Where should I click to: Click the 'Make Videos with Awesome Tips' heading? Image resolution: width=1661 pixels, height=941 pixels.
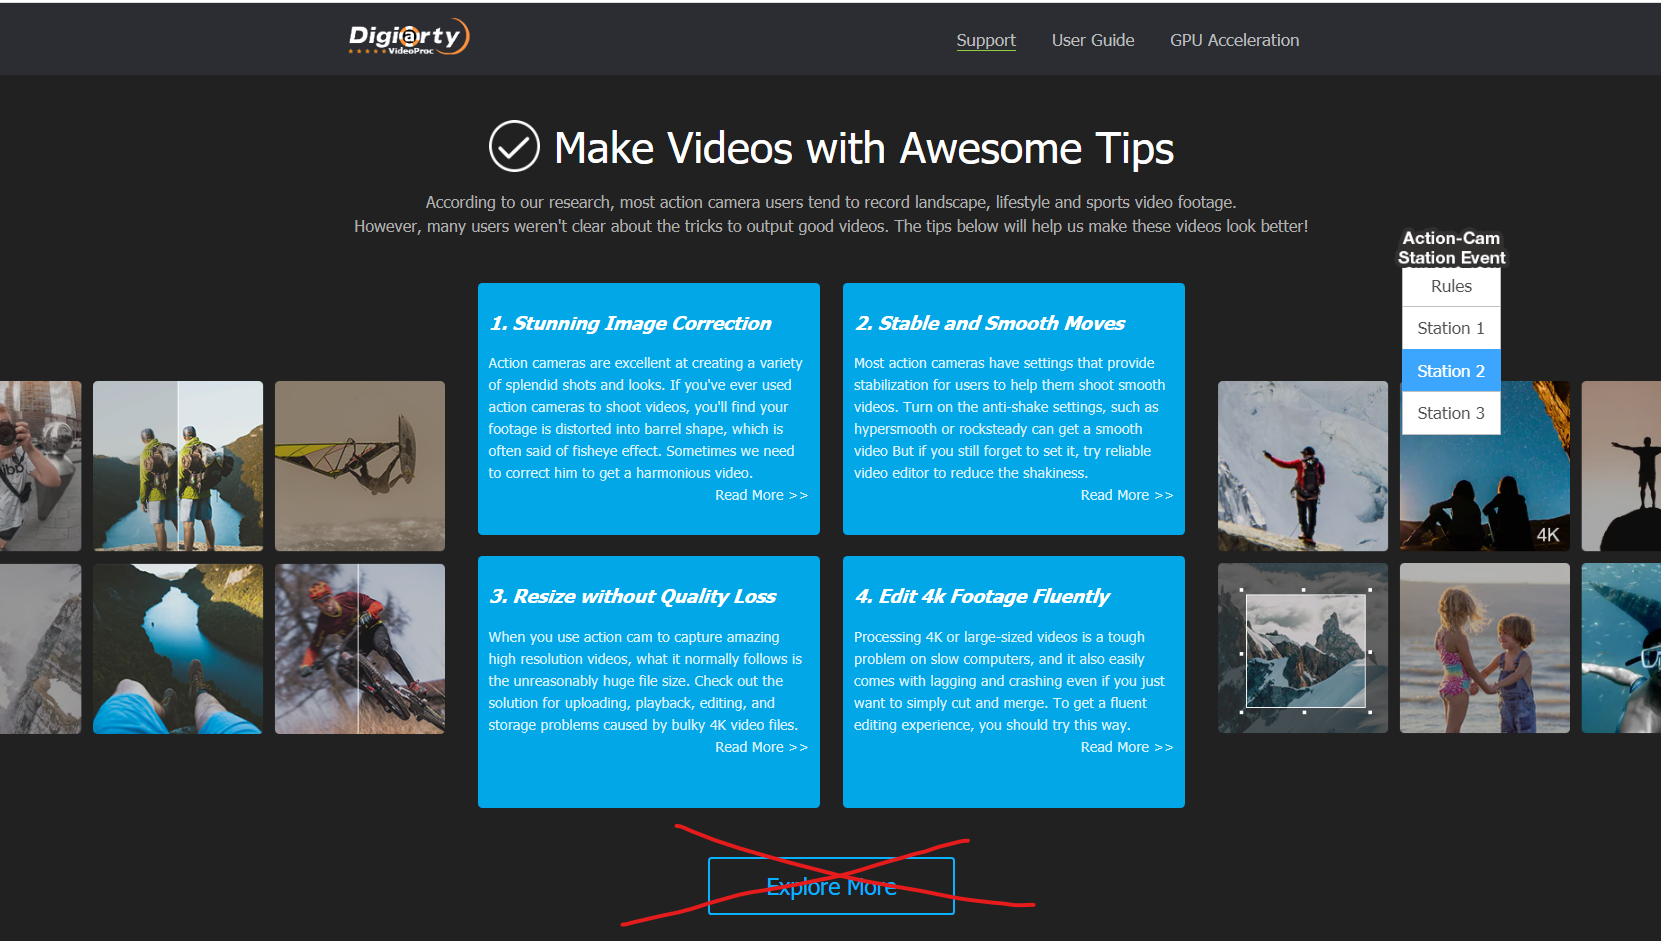pyautogui.click(x=864, y=148)
